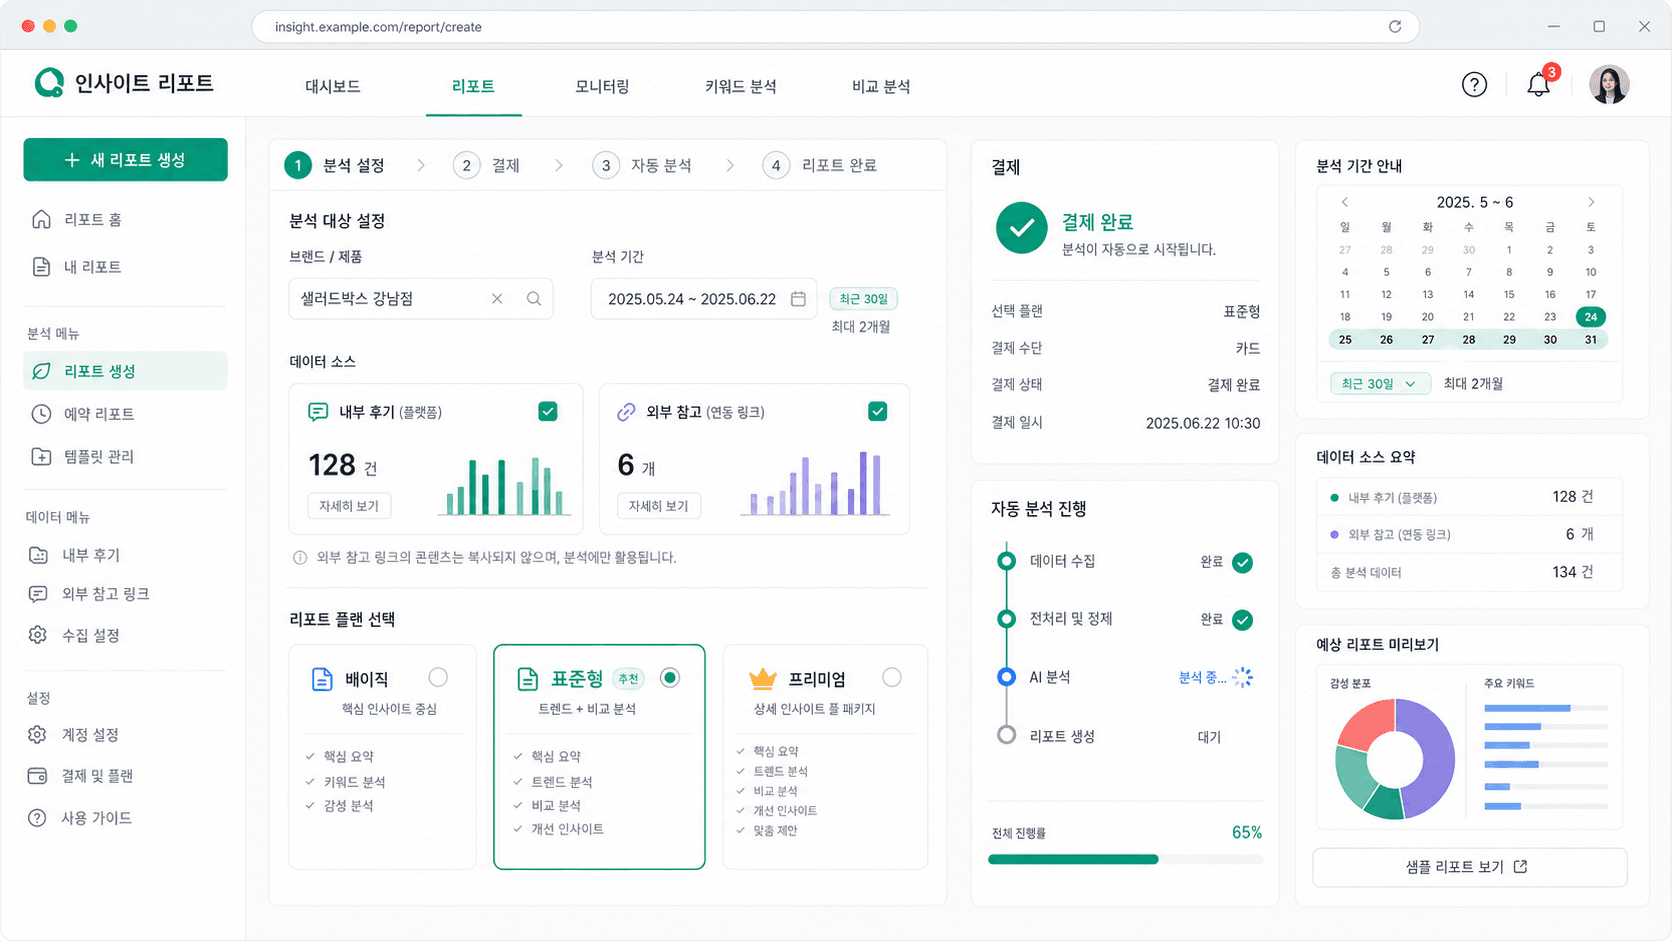Click the 결제 및 플랜 wallet icon
The height and width of the screenshot is (941, 1672).
pyautogui.click(x=37, y=776)
